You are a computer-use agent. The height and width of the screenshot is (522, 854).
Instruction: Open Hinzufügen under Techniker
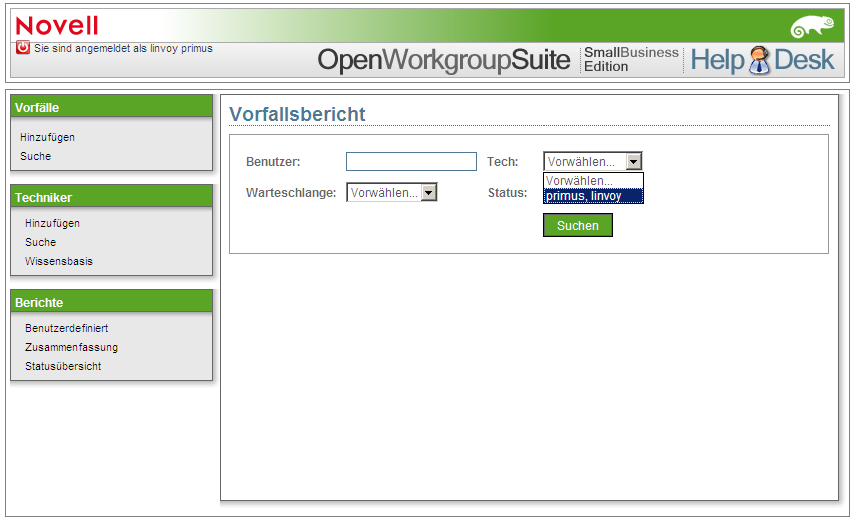click(52, 223)
